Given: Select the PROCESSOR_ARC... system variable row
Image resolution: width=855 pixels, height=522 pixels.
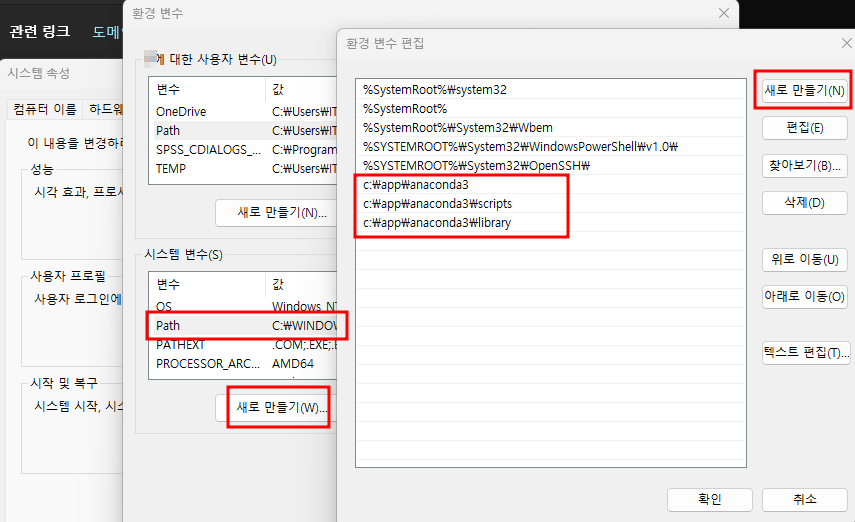Looking at the screenshot, I should coord(243,364).
